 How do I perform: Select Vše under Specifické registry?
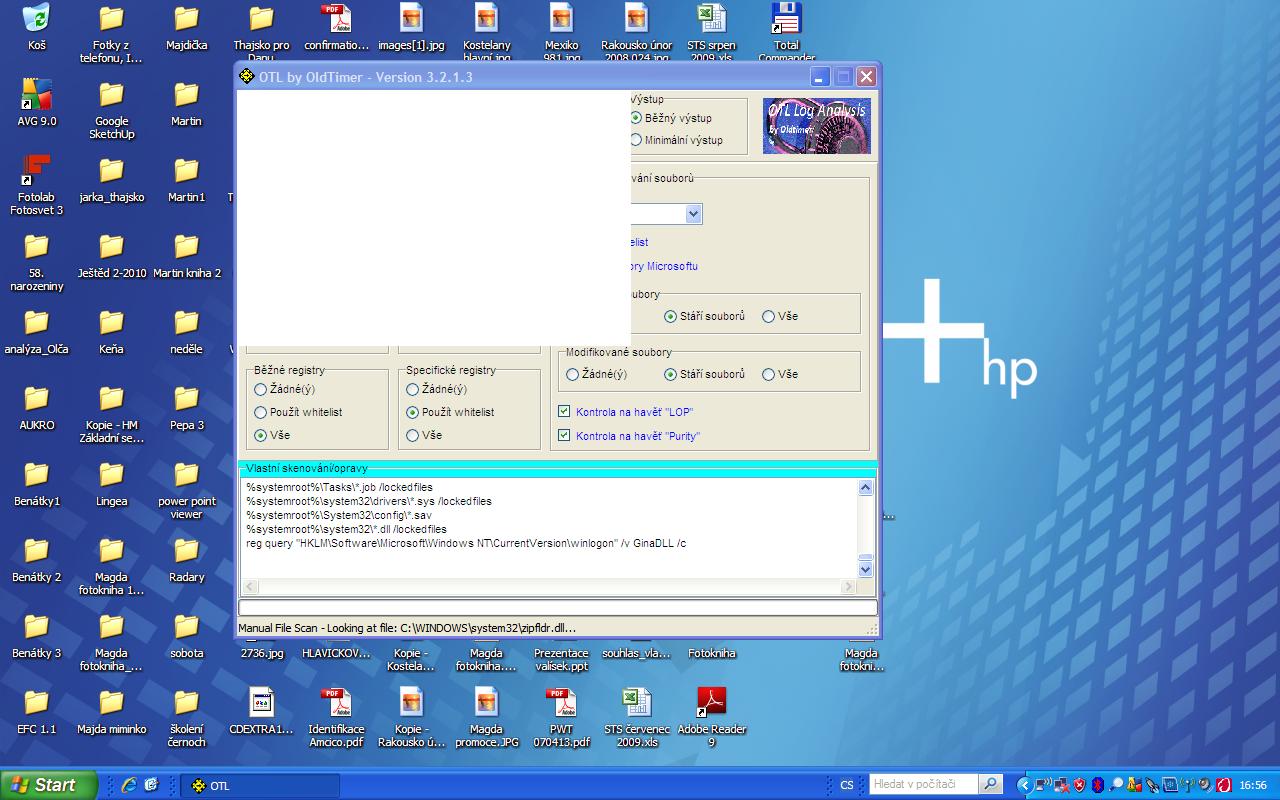click(412, 435)
